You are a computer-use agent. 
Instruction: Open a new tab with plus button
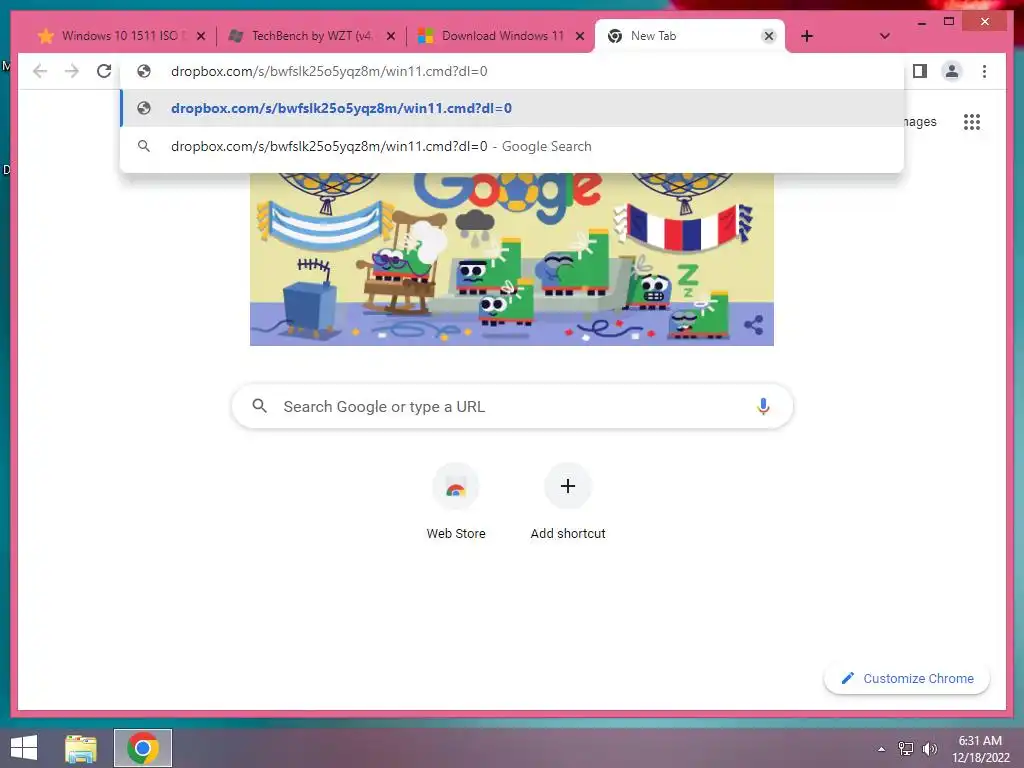(x=807, y=36)
